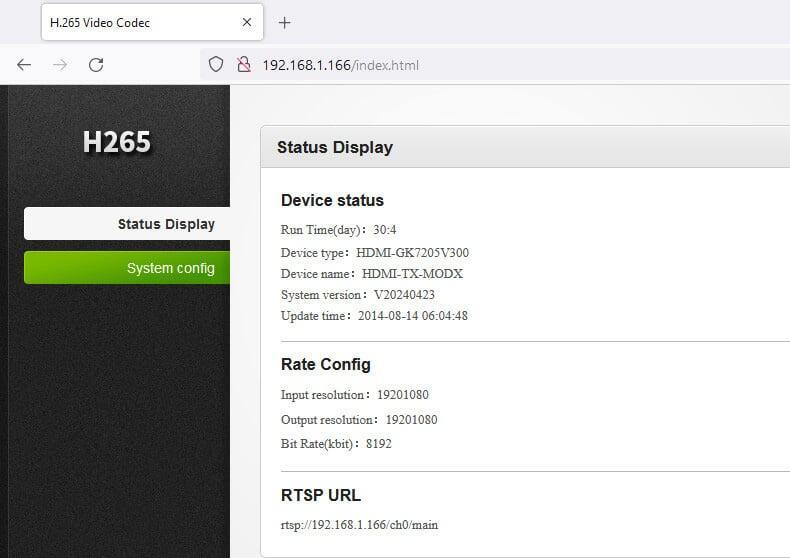
Task: Click the Status Display panel header
Action: pyautogui.click(x=335, y=147)
